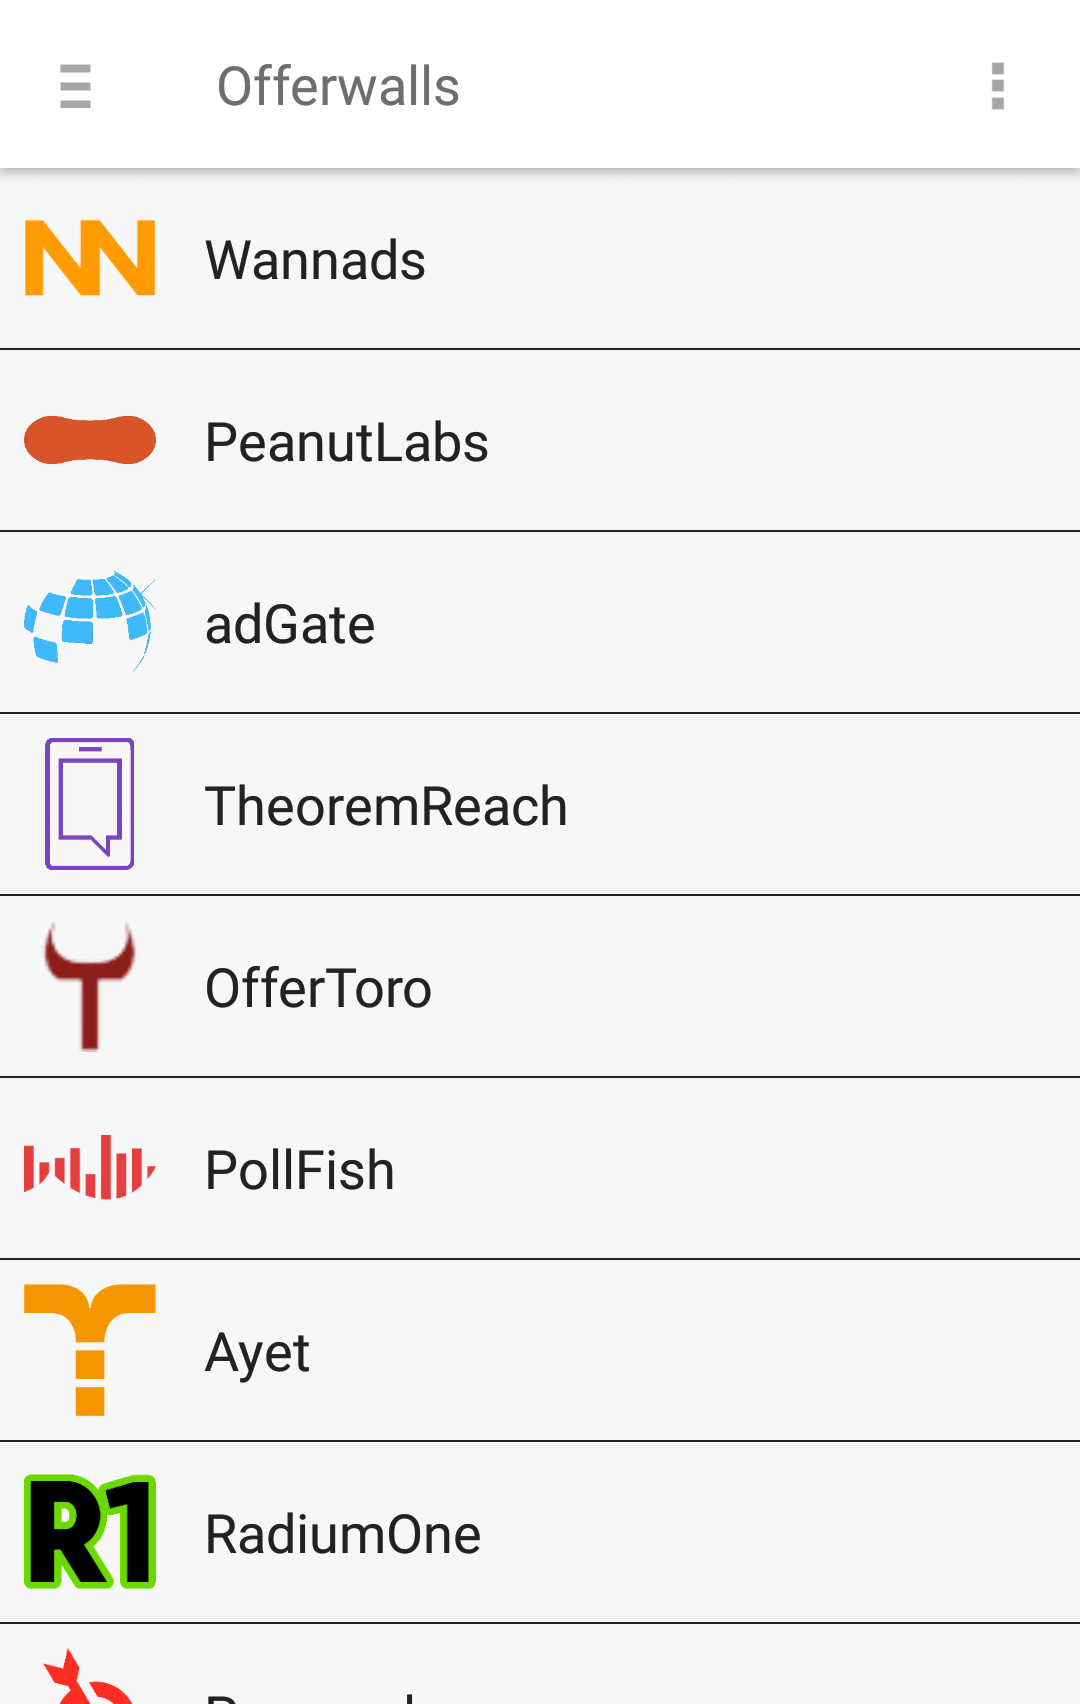This screenshot has height=1704, width=1080.
Task: Choose the Ayet offerwall row
Action: pos(540,1351)
